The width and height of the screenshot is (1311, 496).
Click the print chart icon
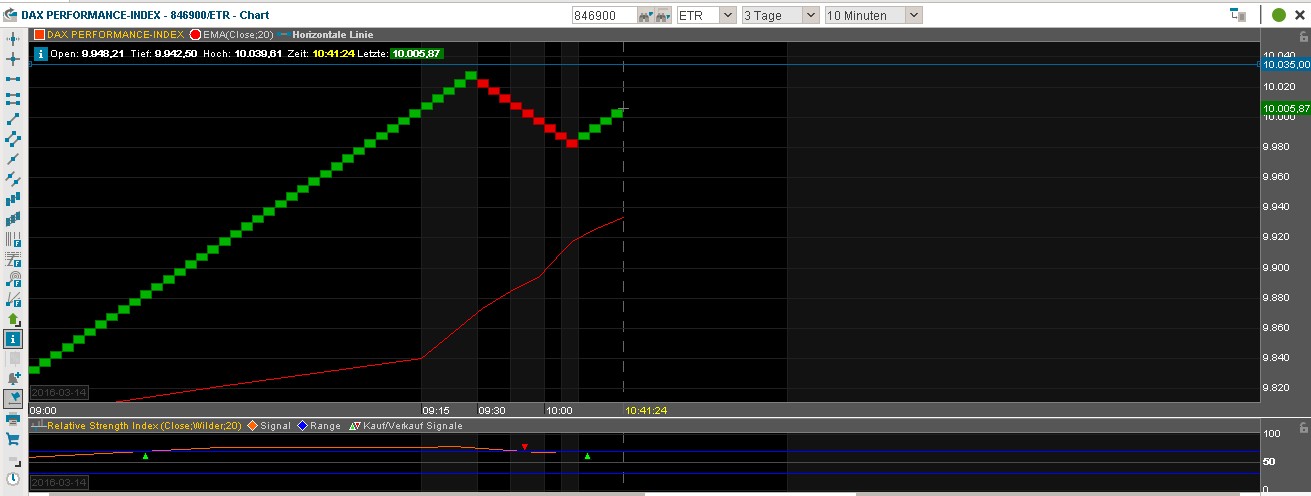point(13,418)
